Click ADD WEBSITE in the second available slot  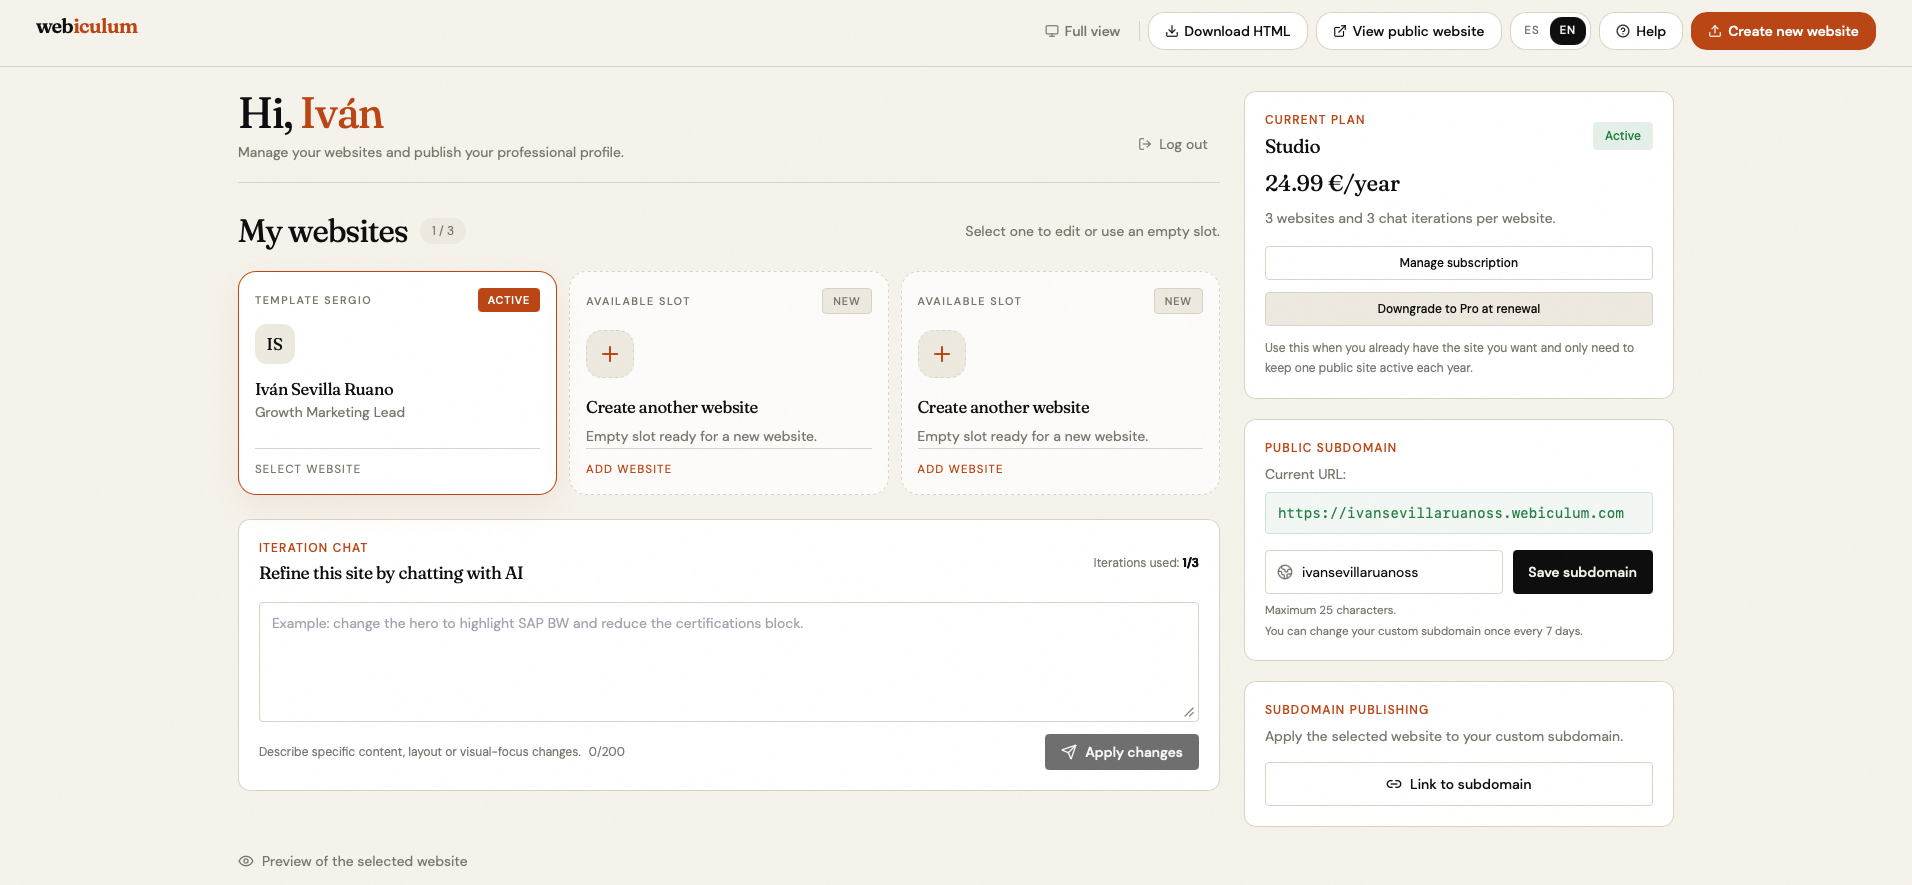[x=960, y=469]
